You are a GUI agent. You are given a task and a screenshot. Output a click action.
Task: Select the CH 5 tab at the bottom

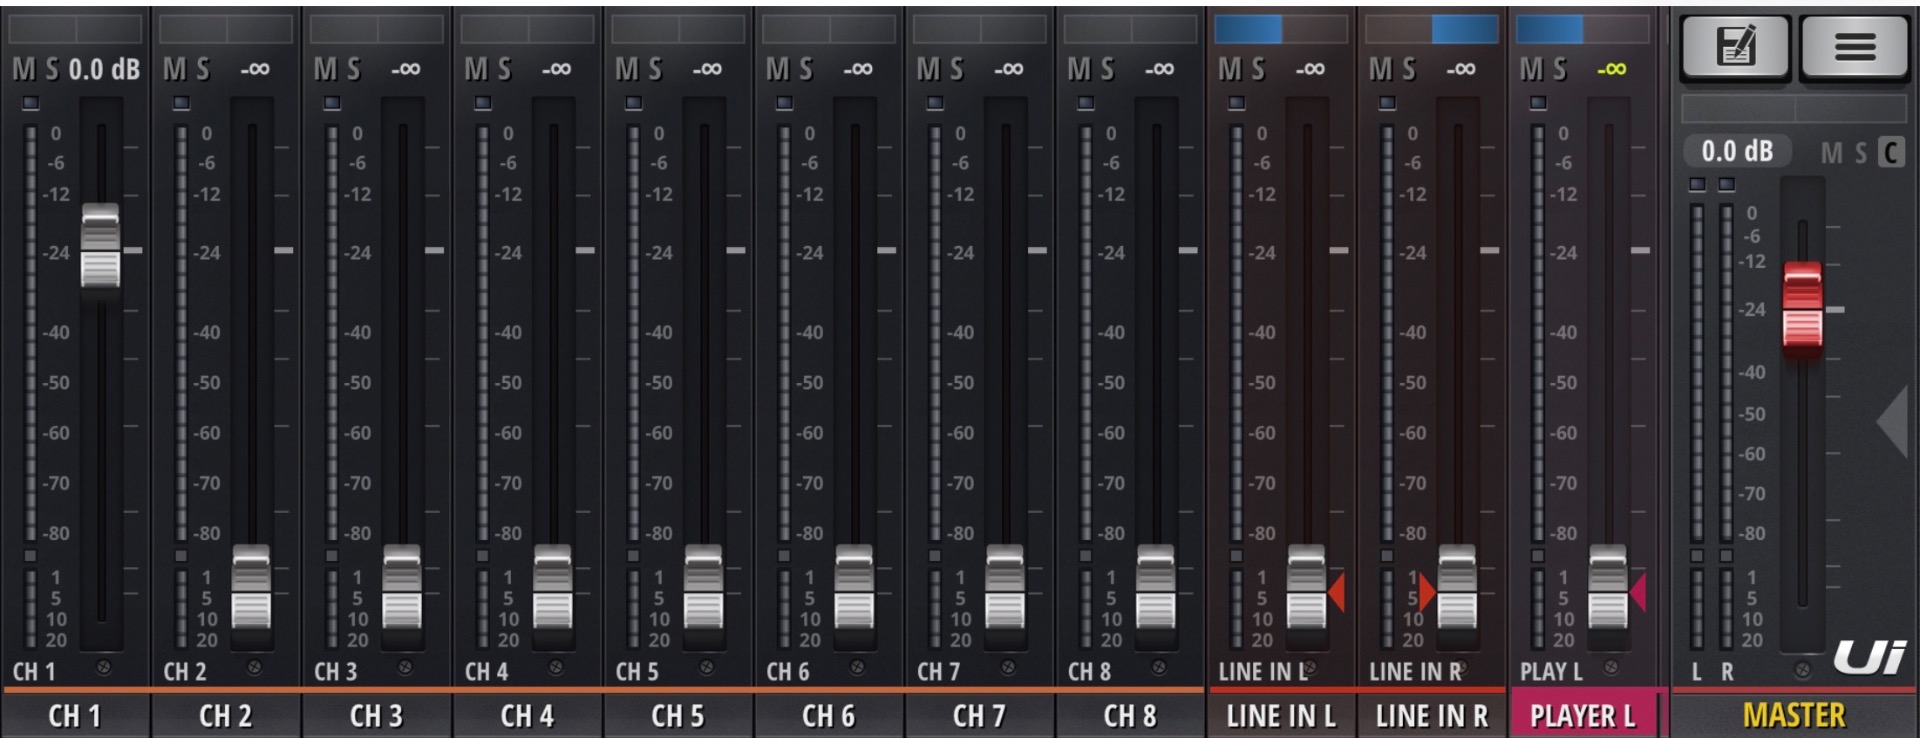[x=677, y=716]
